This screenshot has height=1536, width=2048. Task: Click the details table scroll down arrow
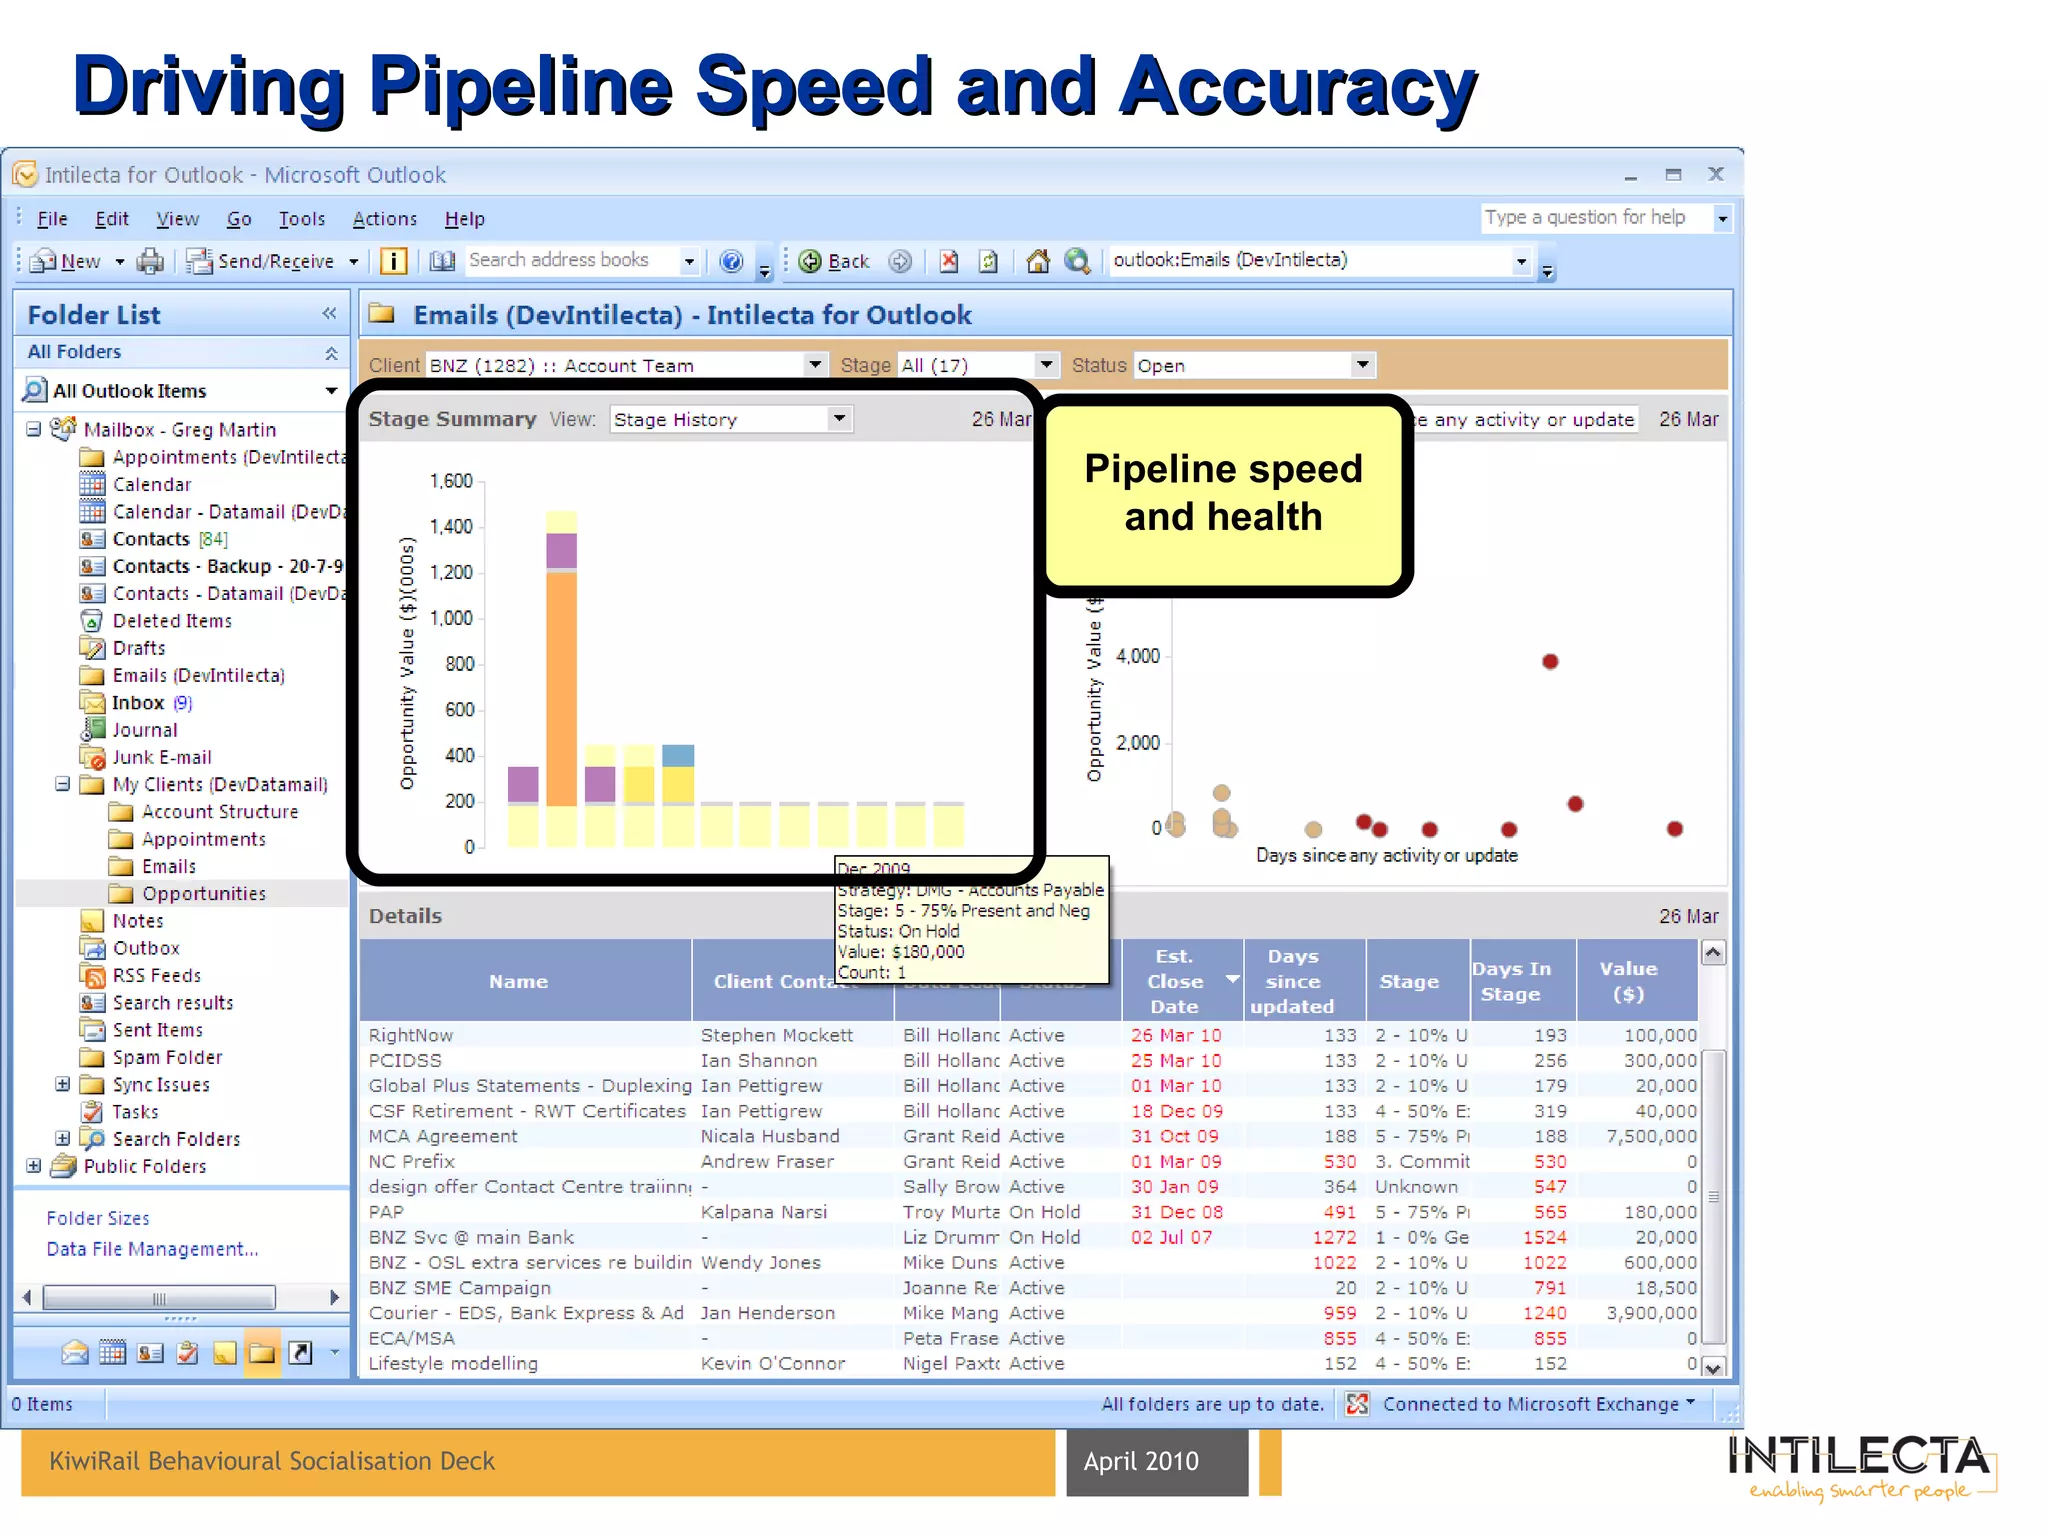pos(1713,1367)
